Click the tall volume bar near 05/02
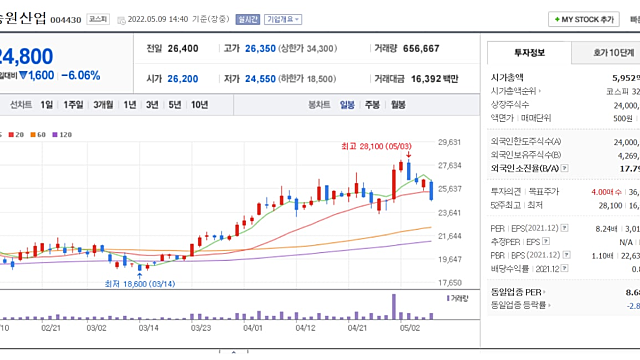Screen dimensions: 640x360 click(394, 307)
